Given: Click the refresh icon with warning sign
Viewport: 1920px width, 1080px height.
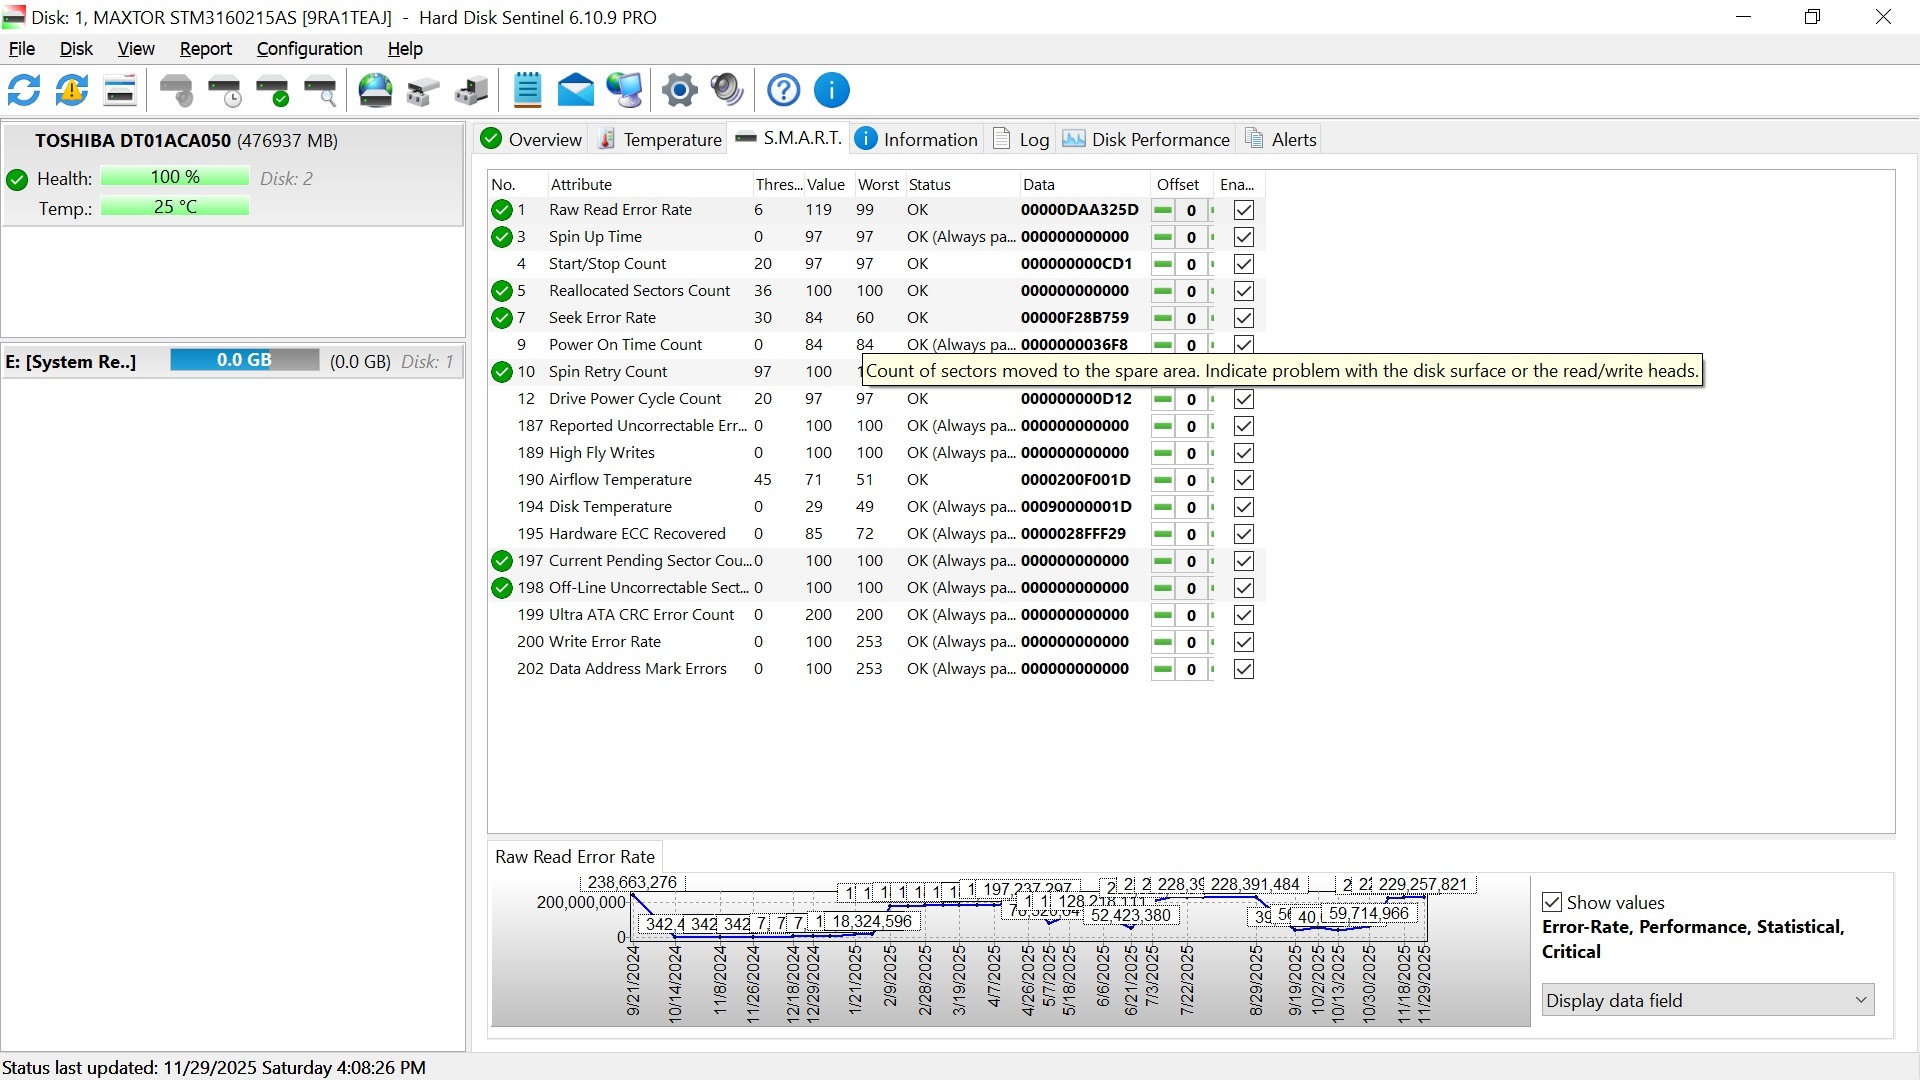Looking at the screenshot, I should tap(72, 90).
